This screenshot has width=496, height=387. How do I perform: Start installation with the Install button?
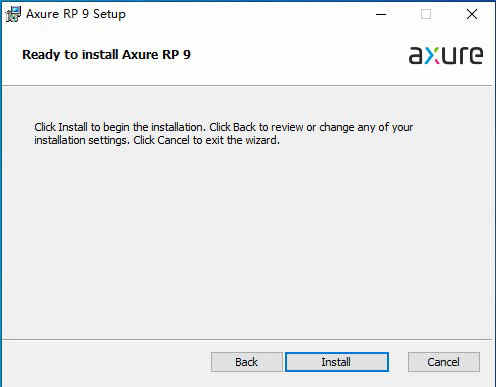[337, 362]
